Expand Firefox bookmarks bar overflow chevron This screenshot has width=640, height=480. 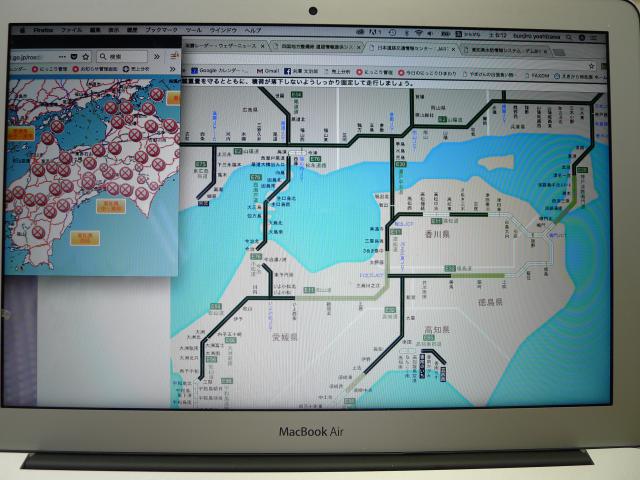click(x=173, y=69)
